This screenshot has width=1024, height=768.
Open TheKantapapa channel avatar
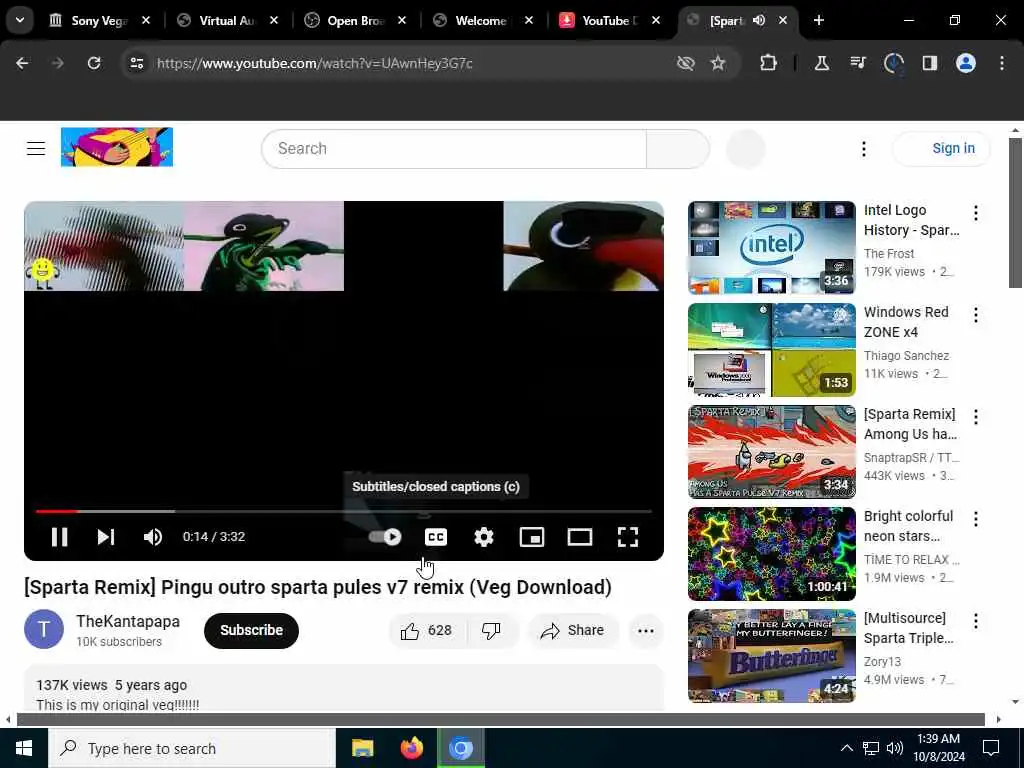[x=44, y=629]
